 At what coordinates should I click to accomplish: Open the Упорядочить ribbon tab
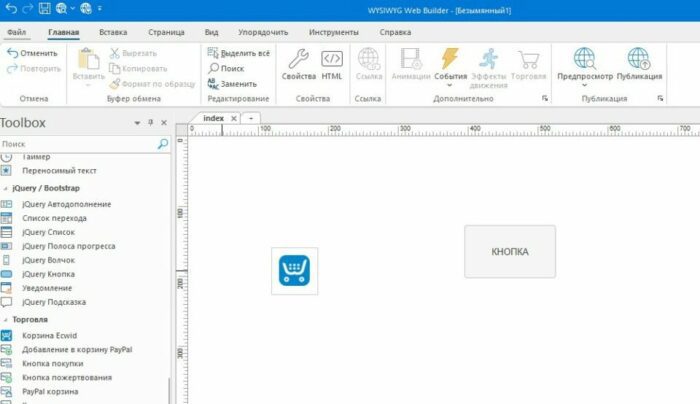(x=263, y=32)
